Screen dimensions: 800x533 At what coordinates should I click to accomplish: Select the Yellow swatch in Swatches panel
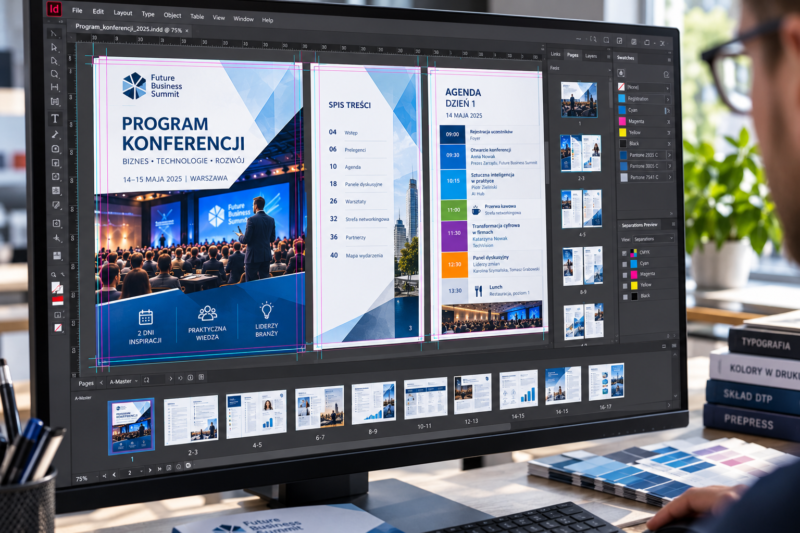[645, 133]
